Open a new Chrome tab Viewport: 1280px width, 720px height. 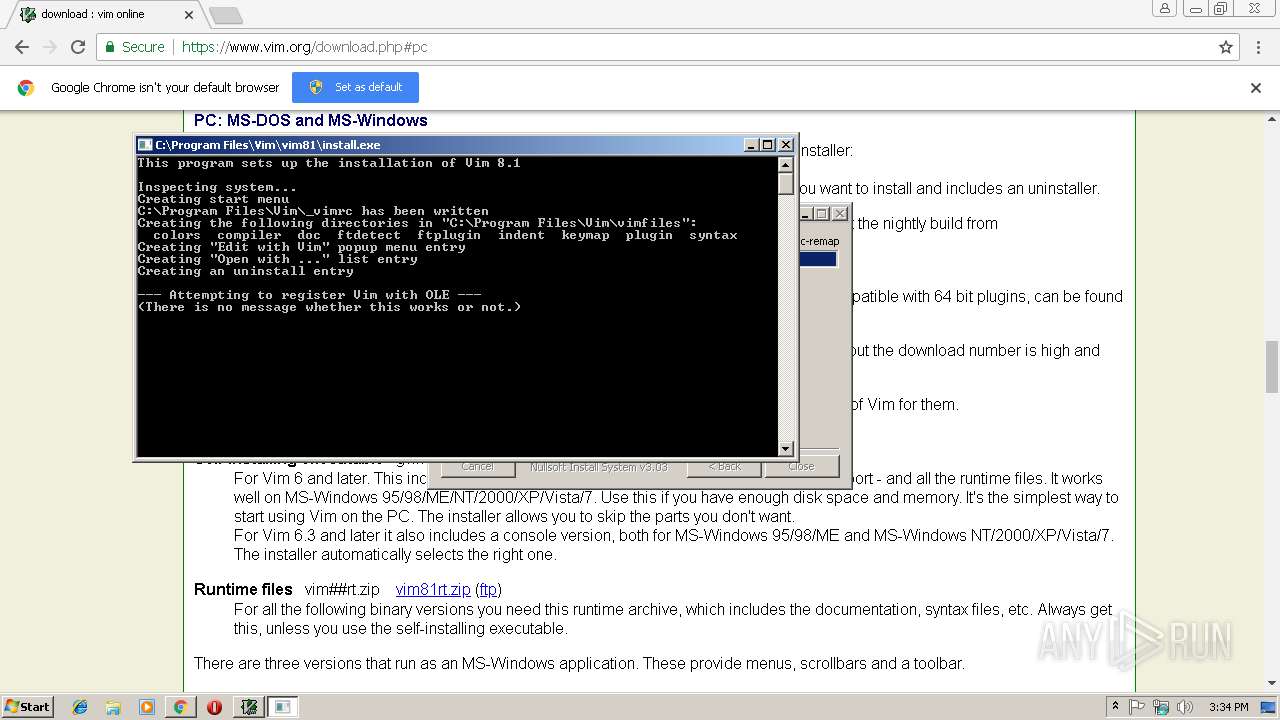tap(225, 15)
